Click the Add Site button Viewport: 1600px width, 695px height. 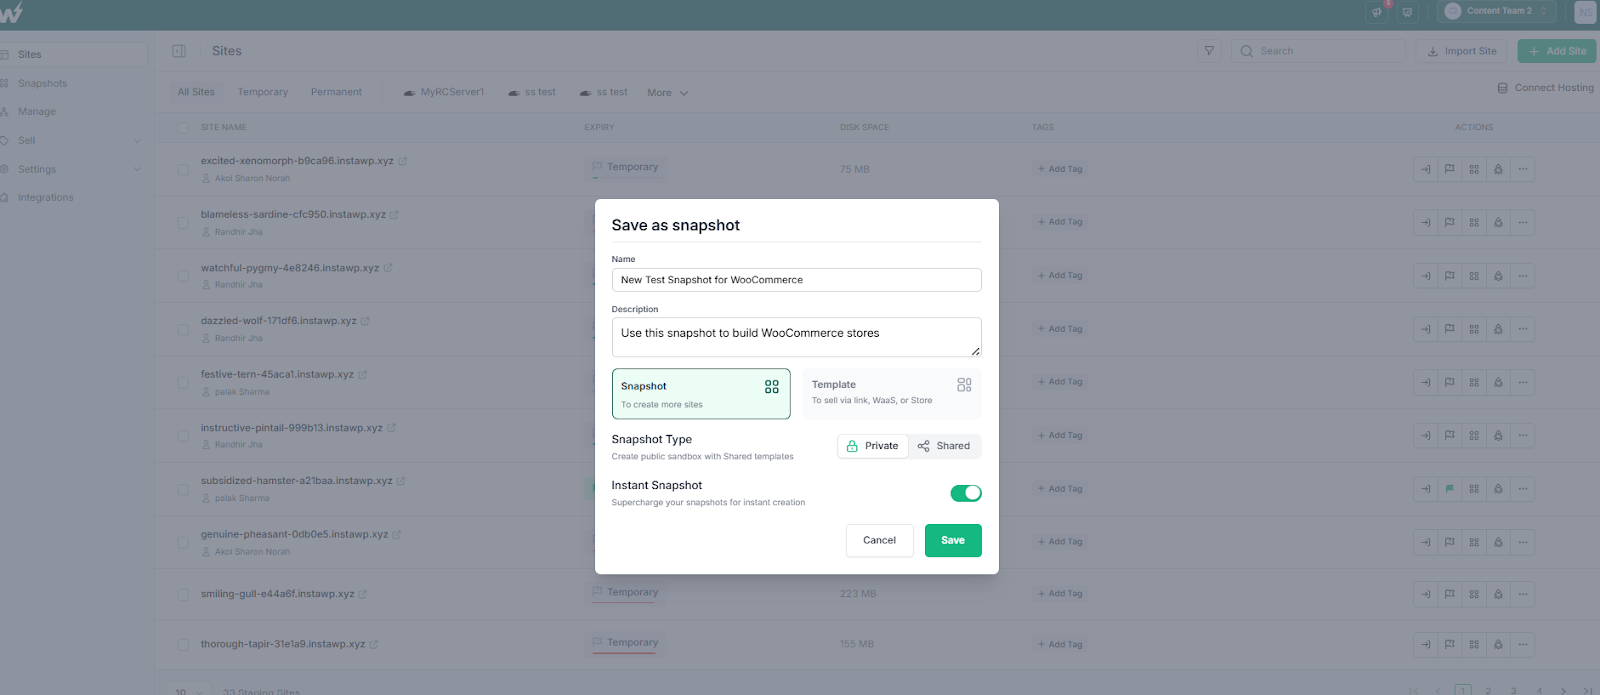pos(1557,51)
